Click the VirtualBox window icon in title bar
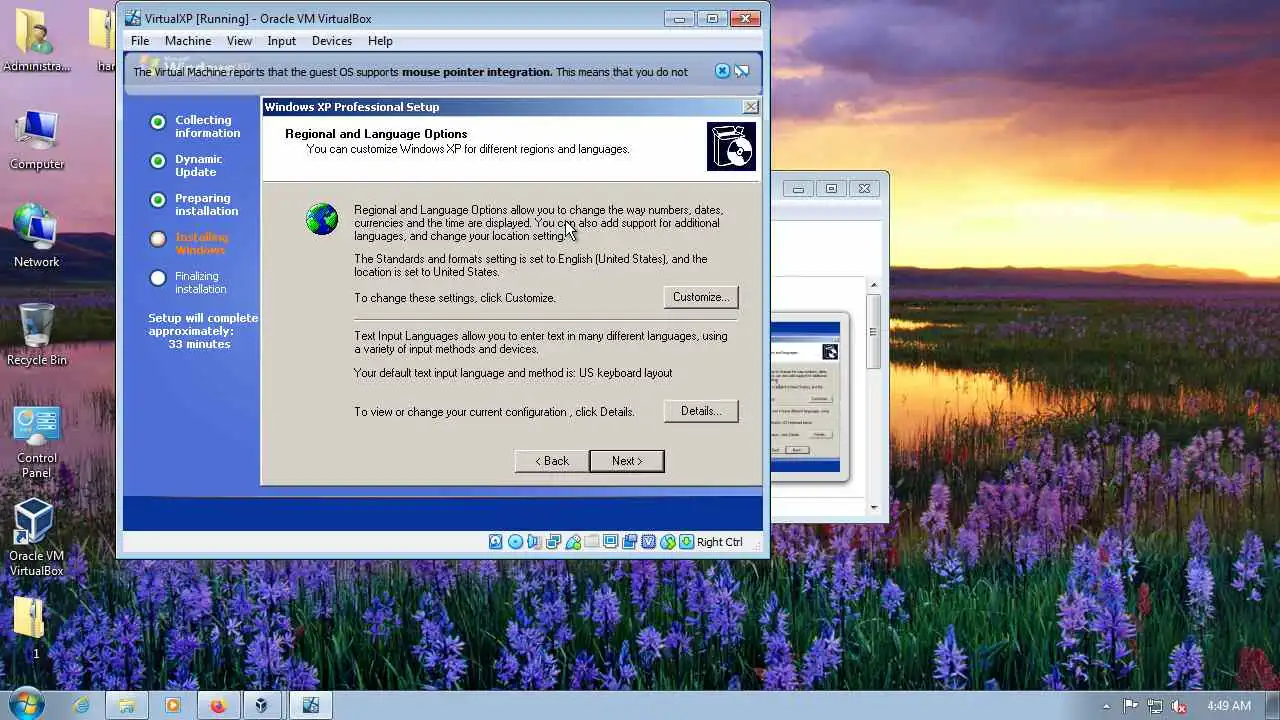 point(132,18)
